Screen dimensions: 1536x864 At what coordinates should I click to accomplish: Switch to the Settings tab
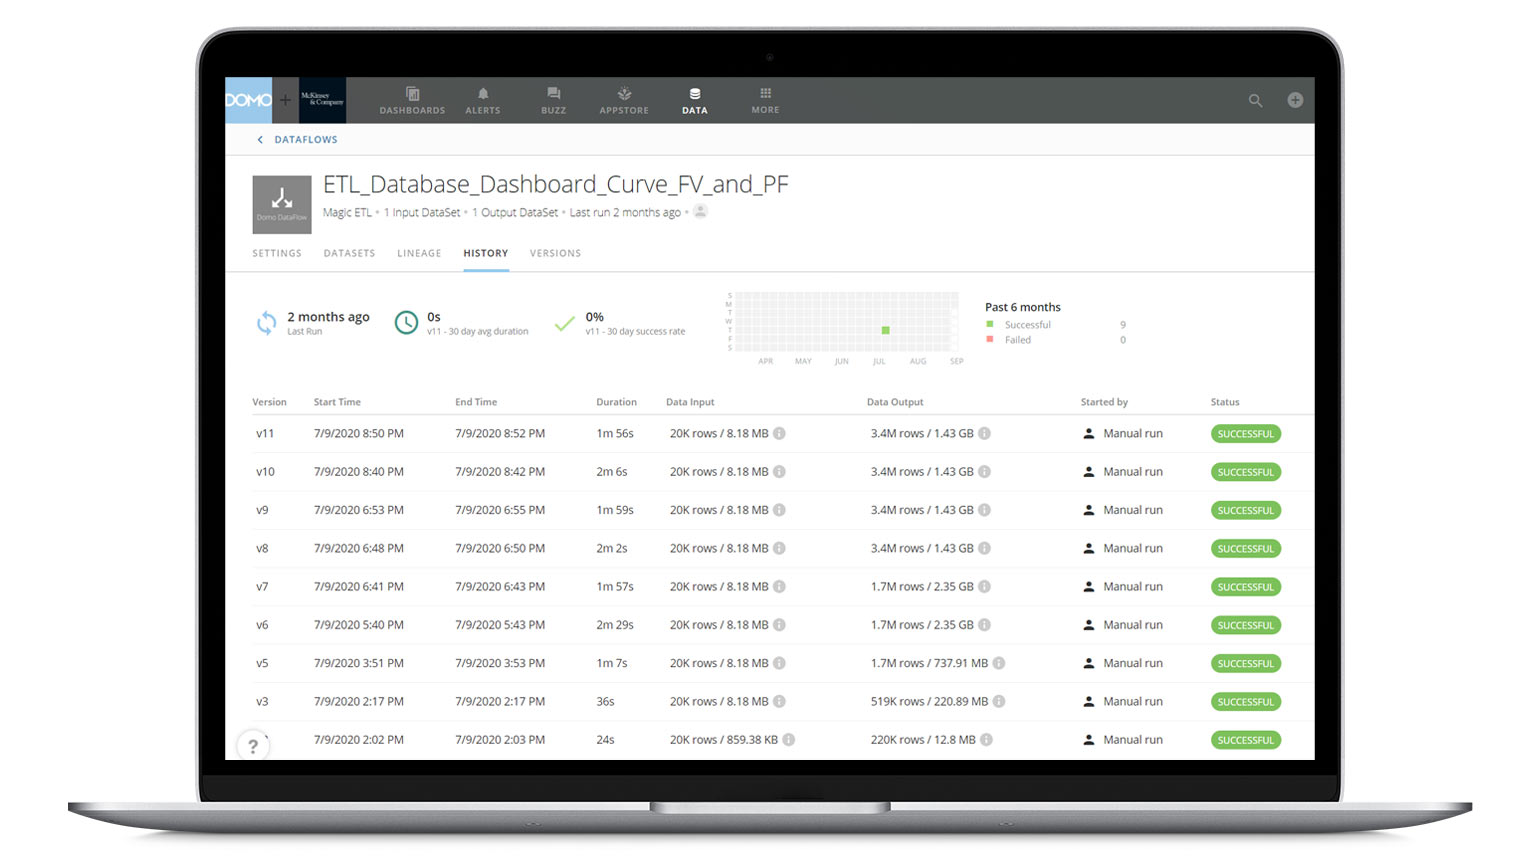(x=277, y=253)
